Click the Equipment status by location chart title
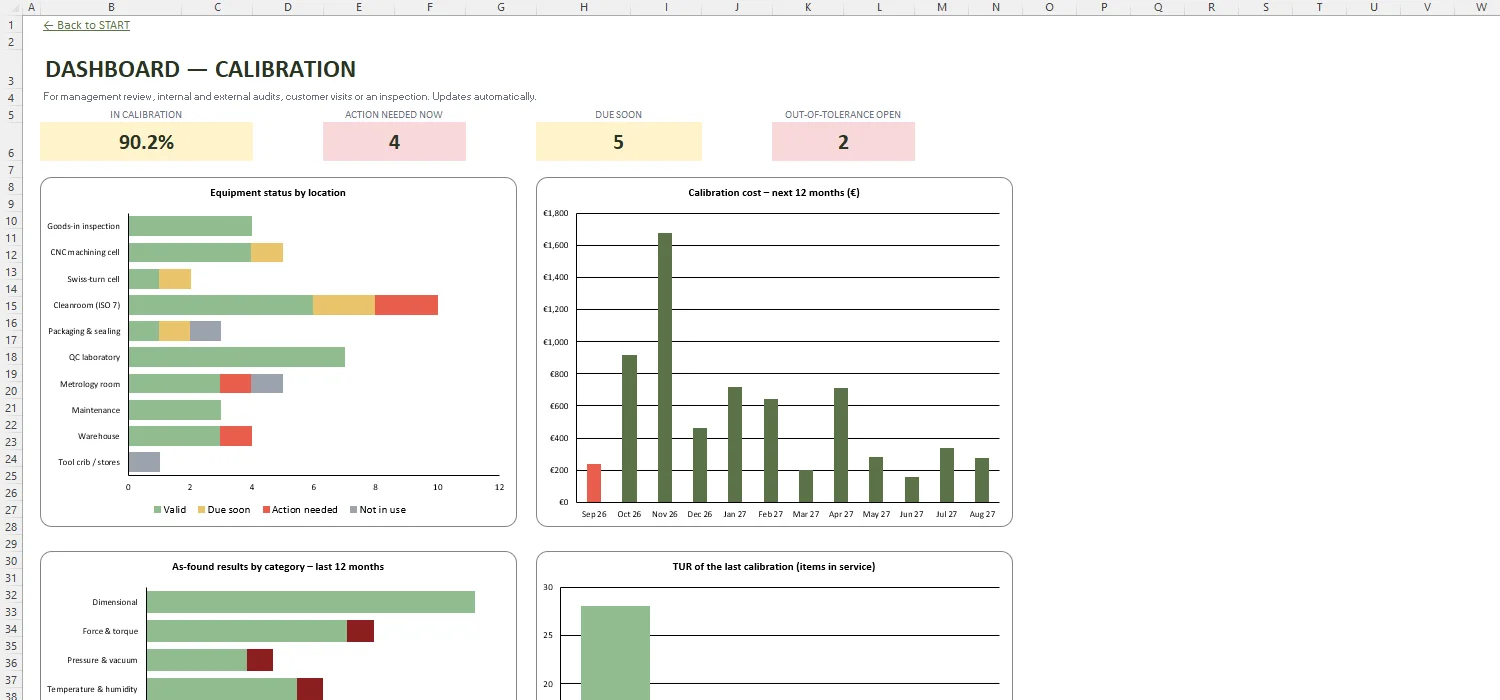Viewport: 1500px width, 700px height. point(278,193)
